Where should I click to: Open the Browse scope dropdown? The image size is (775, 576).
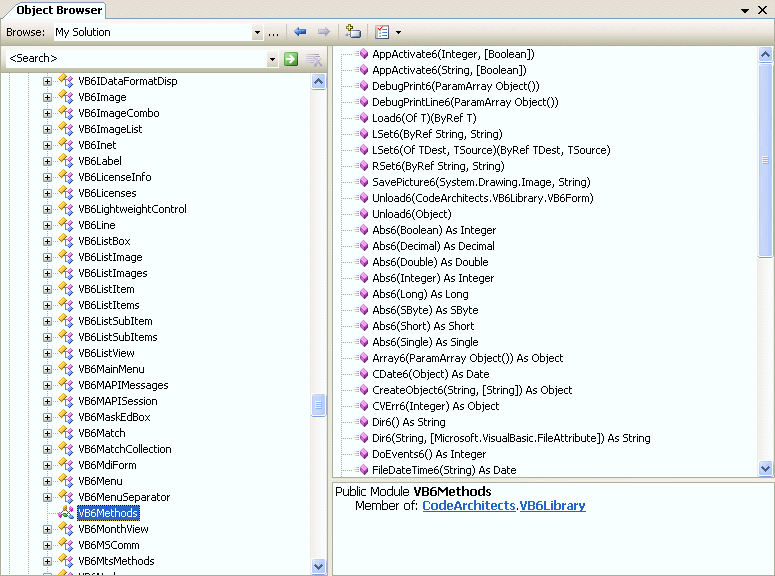click(x=257, y=33)
